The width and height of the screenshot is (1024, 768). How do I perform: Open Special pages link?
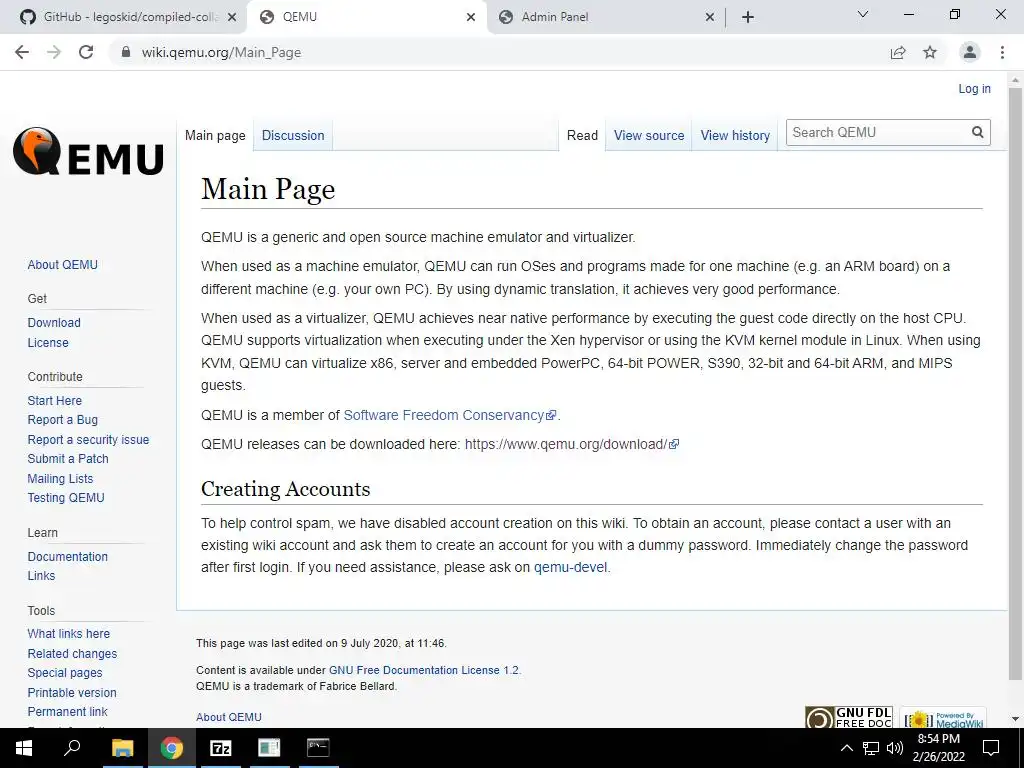pyautogui.click(x=65, y=673)
